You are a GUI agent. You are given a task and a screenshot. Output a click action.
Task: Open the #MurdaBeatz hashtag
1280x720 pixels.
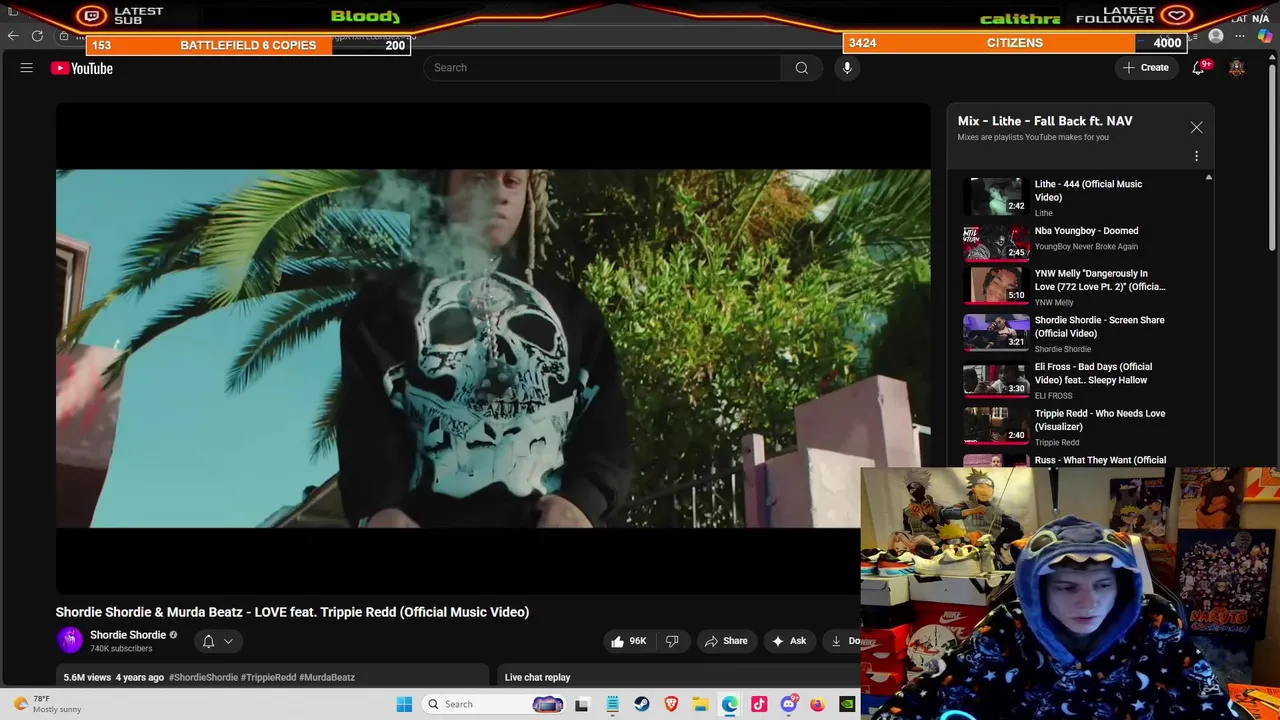(327, 677)
